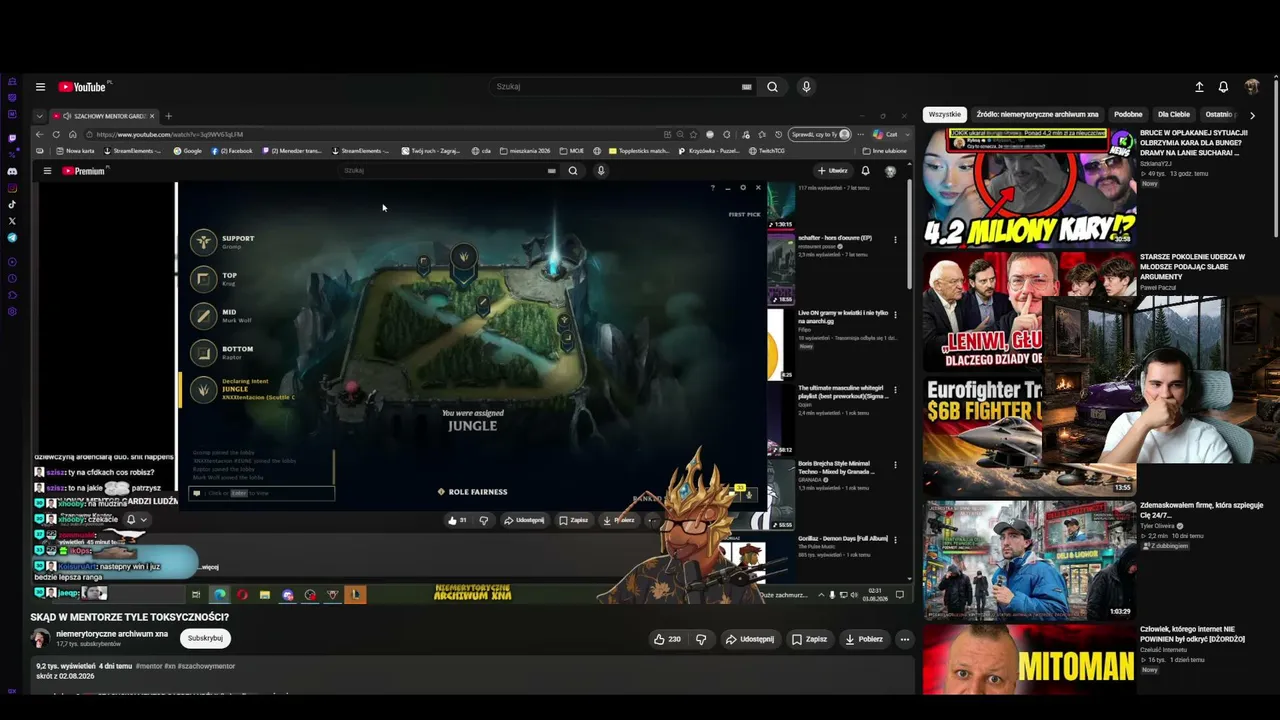Click the #szachowymentor hashtag in description
This screenshot has height=720, width=1280.
coord(207,666)
